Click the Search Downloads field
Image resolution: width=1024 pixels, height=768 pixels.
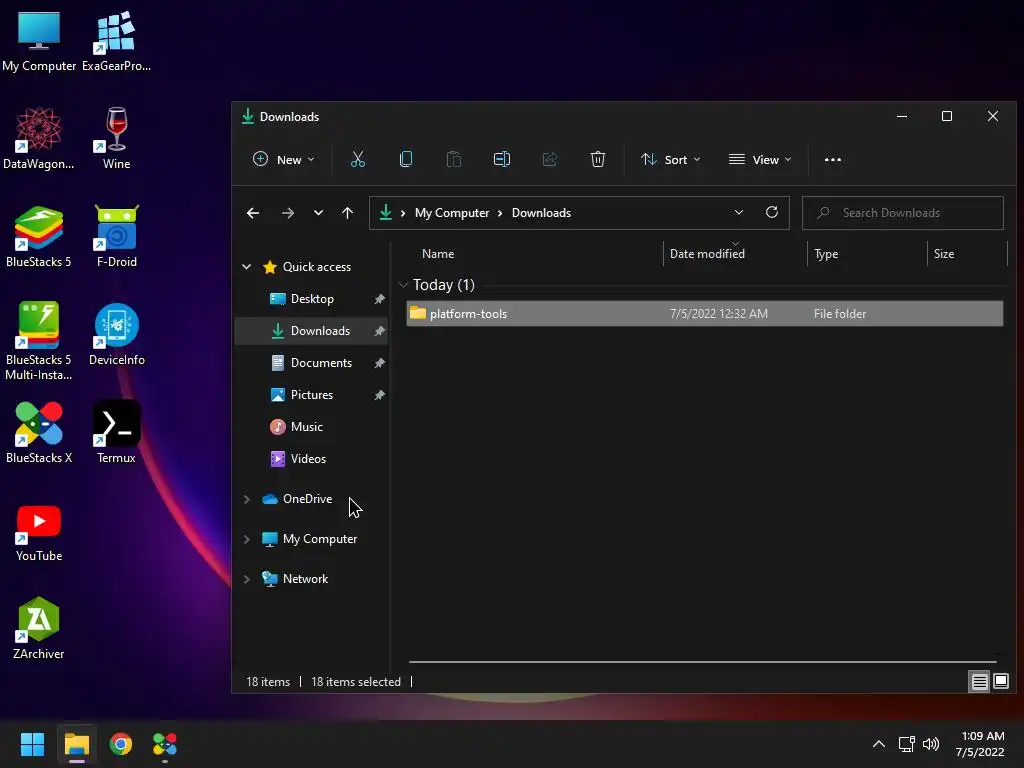903,213
